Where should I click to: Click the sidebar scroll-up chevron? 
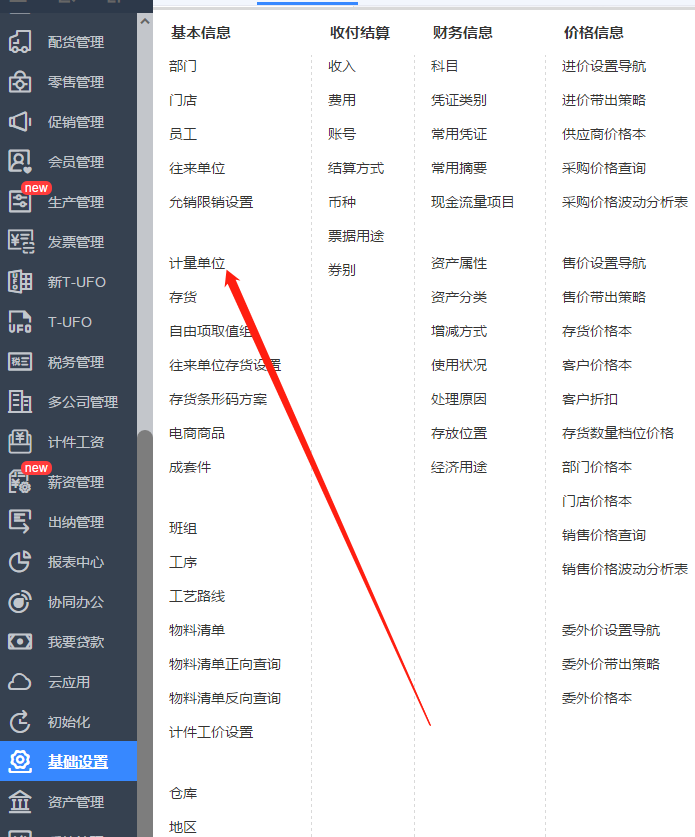pyautogui.click(x=145, y=21)
